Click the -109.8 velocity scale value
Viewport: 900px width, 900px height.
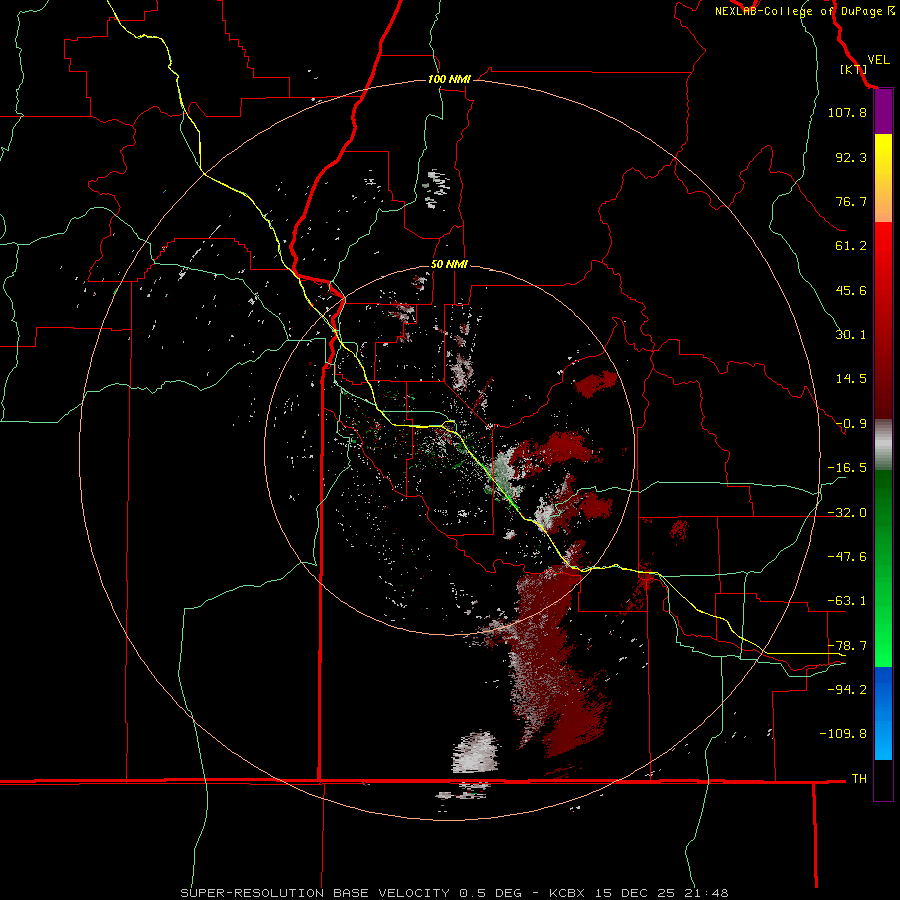pos(843,734)
